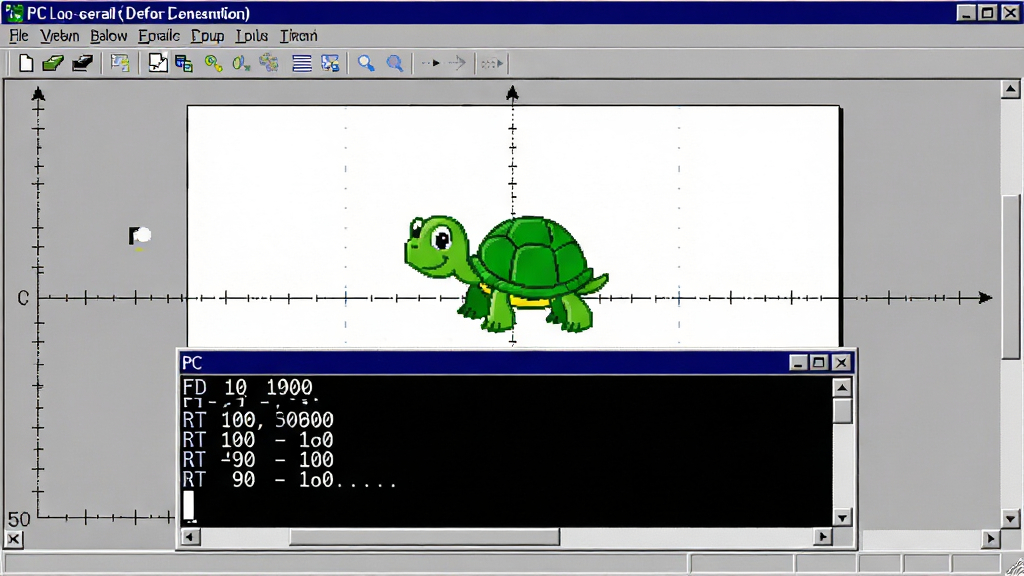Click the main window's horizontal scrollbar right arrow
The image size is (1024, 576).
click(991, 539)
